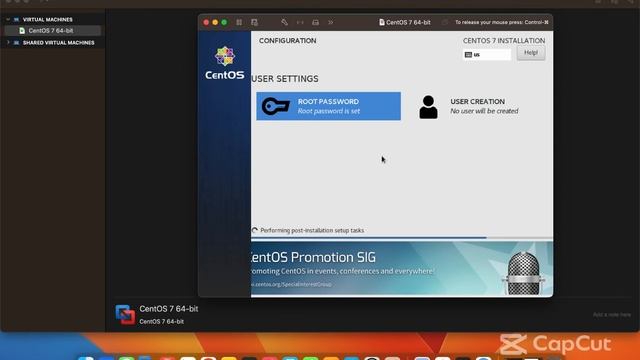Select the us keyboard layout field
Image resolution: width=640 pixels, height=360 pixels.
coord(487,55)
